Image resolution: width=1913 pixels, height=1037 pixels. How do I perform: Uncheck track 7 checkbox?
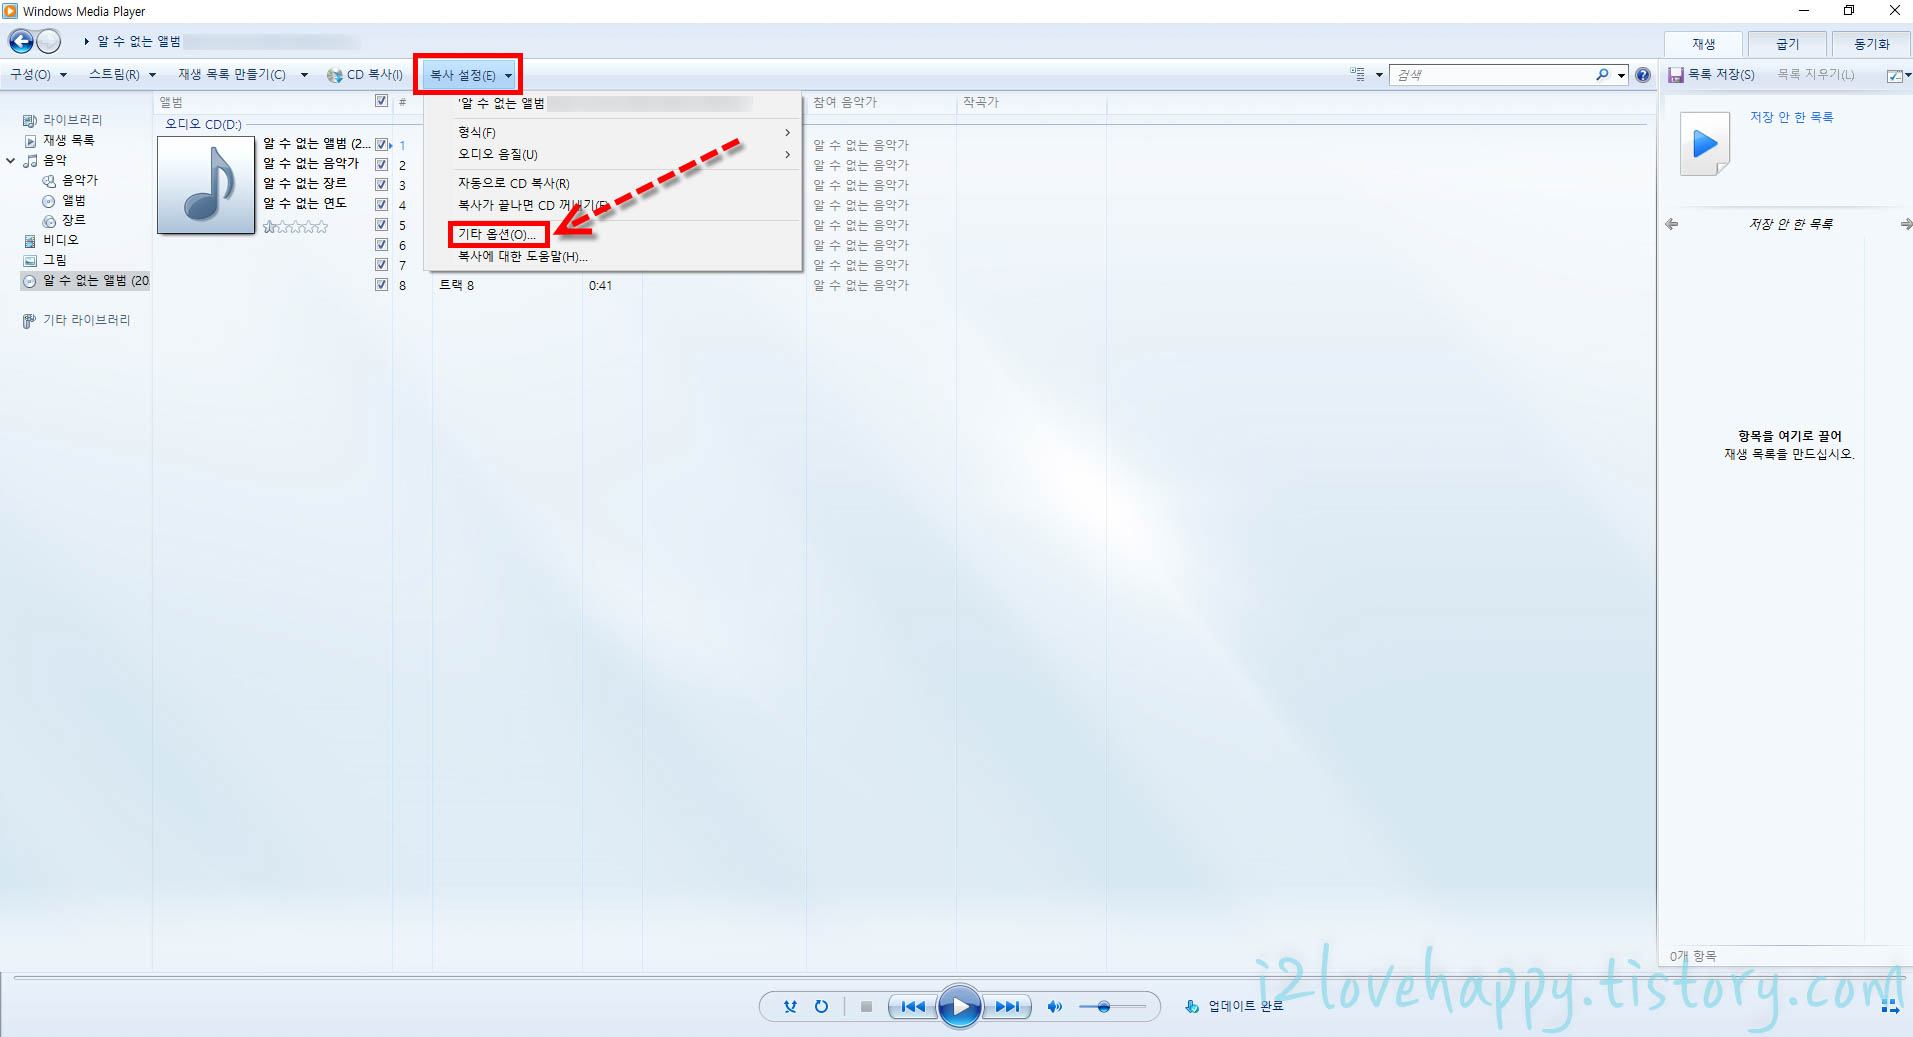381,264
